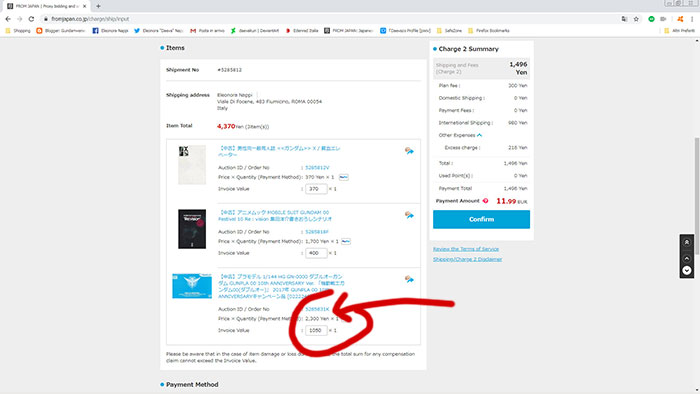Image resolution: width=700 pixels, height=394 pixels.
Task: Click the share icon on the Gundam 00 book item
Action: pyautogui.click(x=409, y=215)
